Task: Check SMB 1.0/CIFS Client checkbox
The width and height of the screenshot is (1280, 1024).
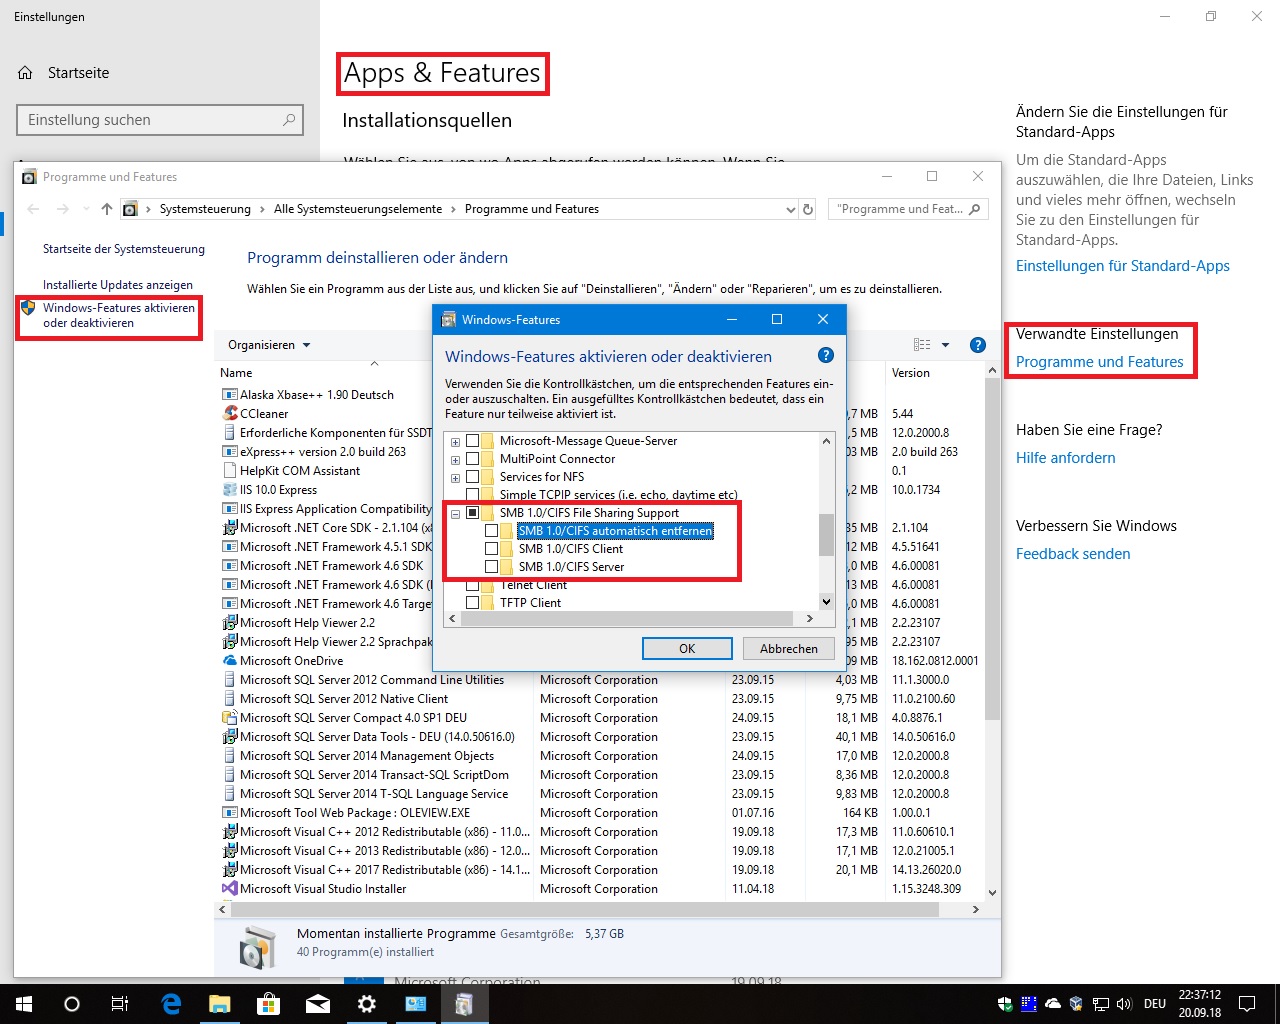Action: [492, 549]
